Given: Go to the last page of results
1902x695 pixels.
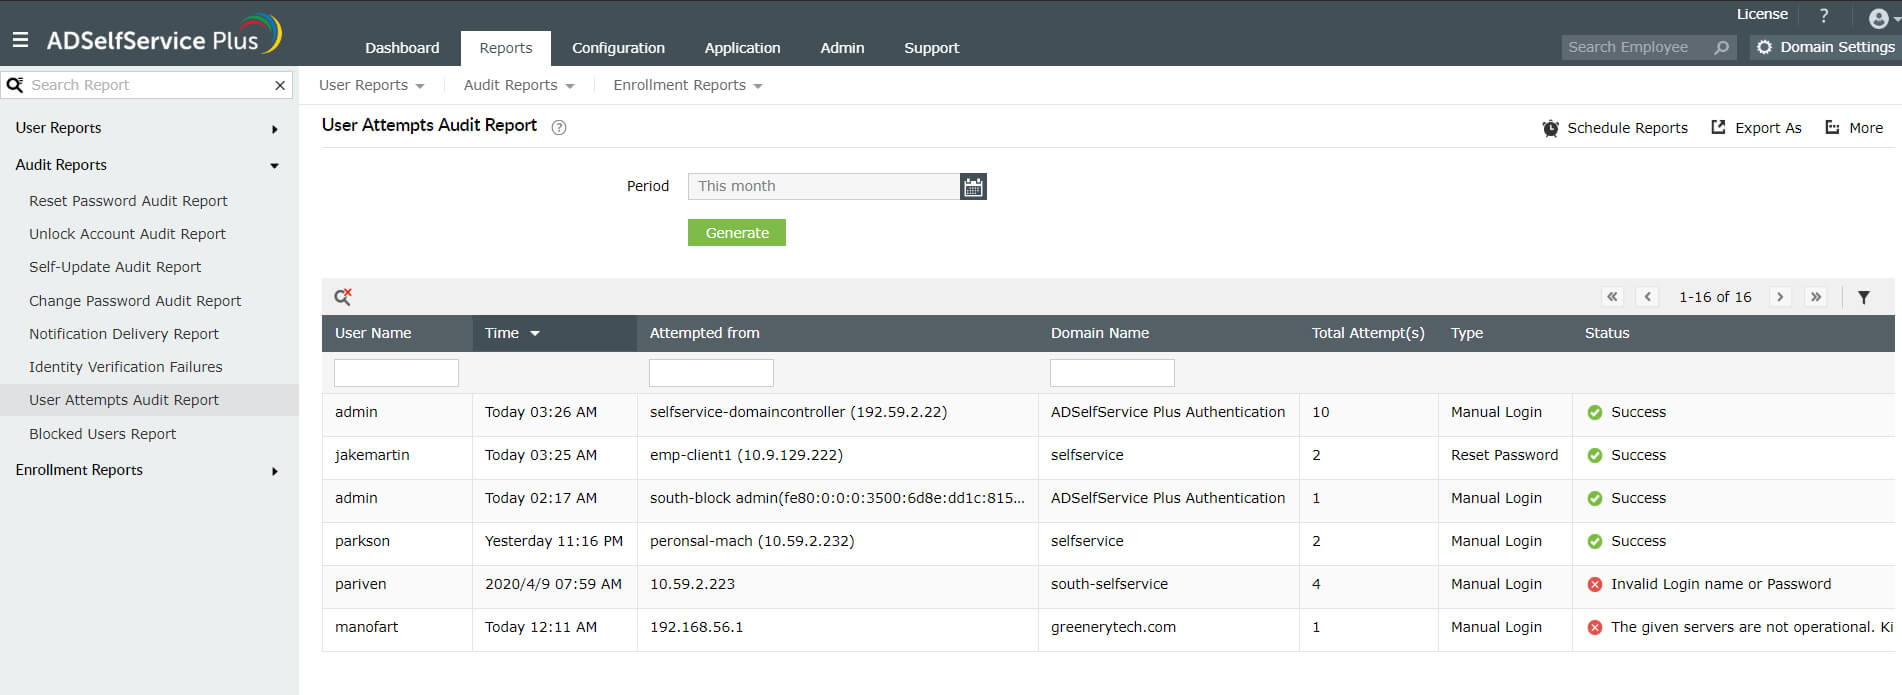Looking at the screenshot, I should [x=1816, y=297].
